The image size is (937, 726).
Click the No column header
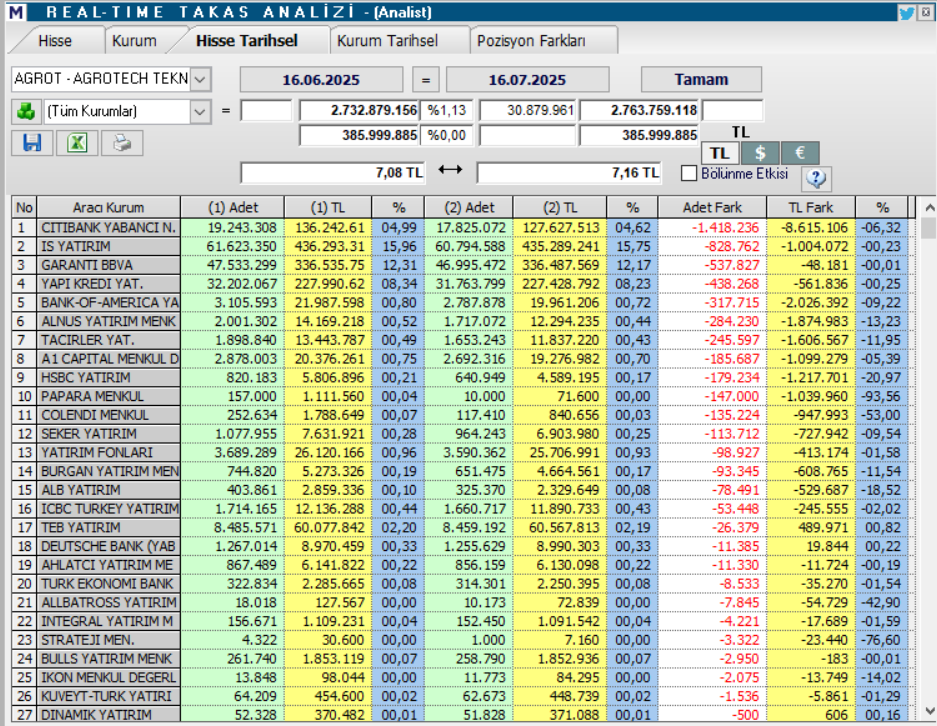point(24,207)
